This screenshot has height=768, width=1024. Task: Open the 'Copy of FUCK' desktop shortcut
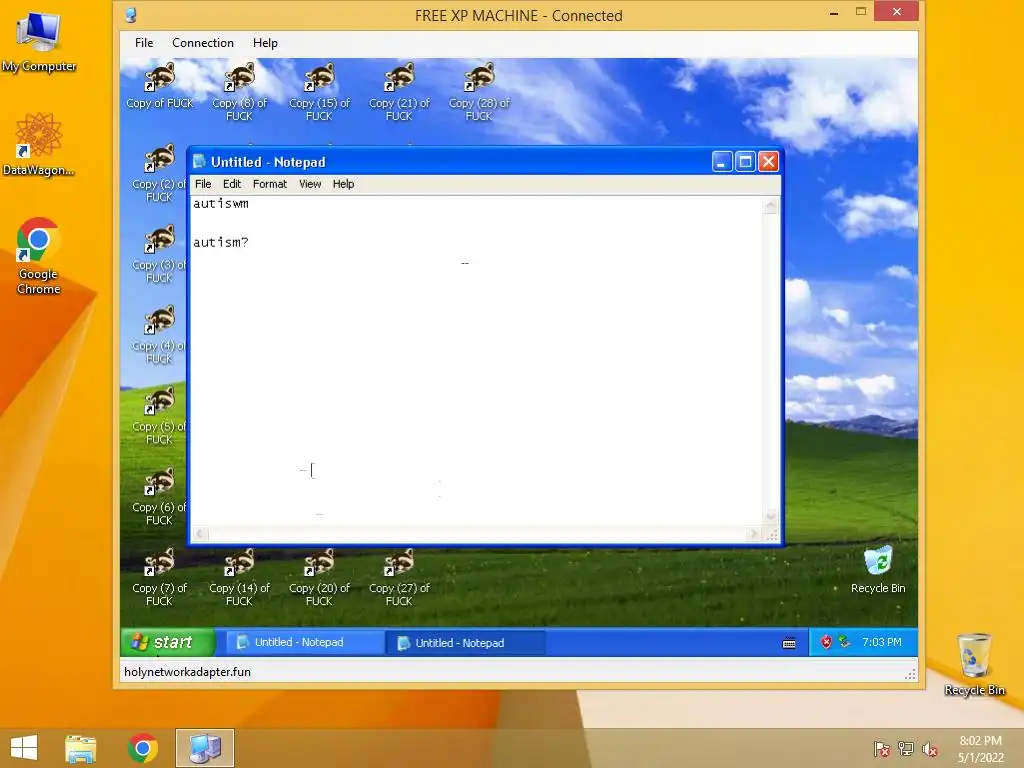pos(160,86)
